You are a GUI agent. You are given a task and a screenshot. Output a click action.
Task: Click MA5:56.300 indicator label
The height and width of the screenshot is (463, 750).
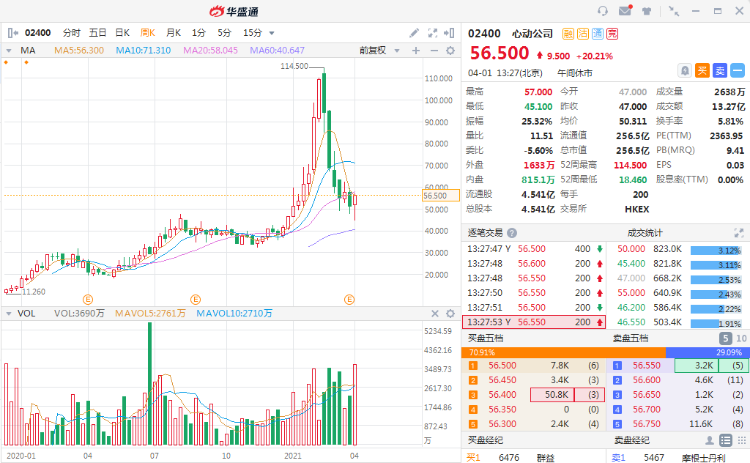pos(79,50)
